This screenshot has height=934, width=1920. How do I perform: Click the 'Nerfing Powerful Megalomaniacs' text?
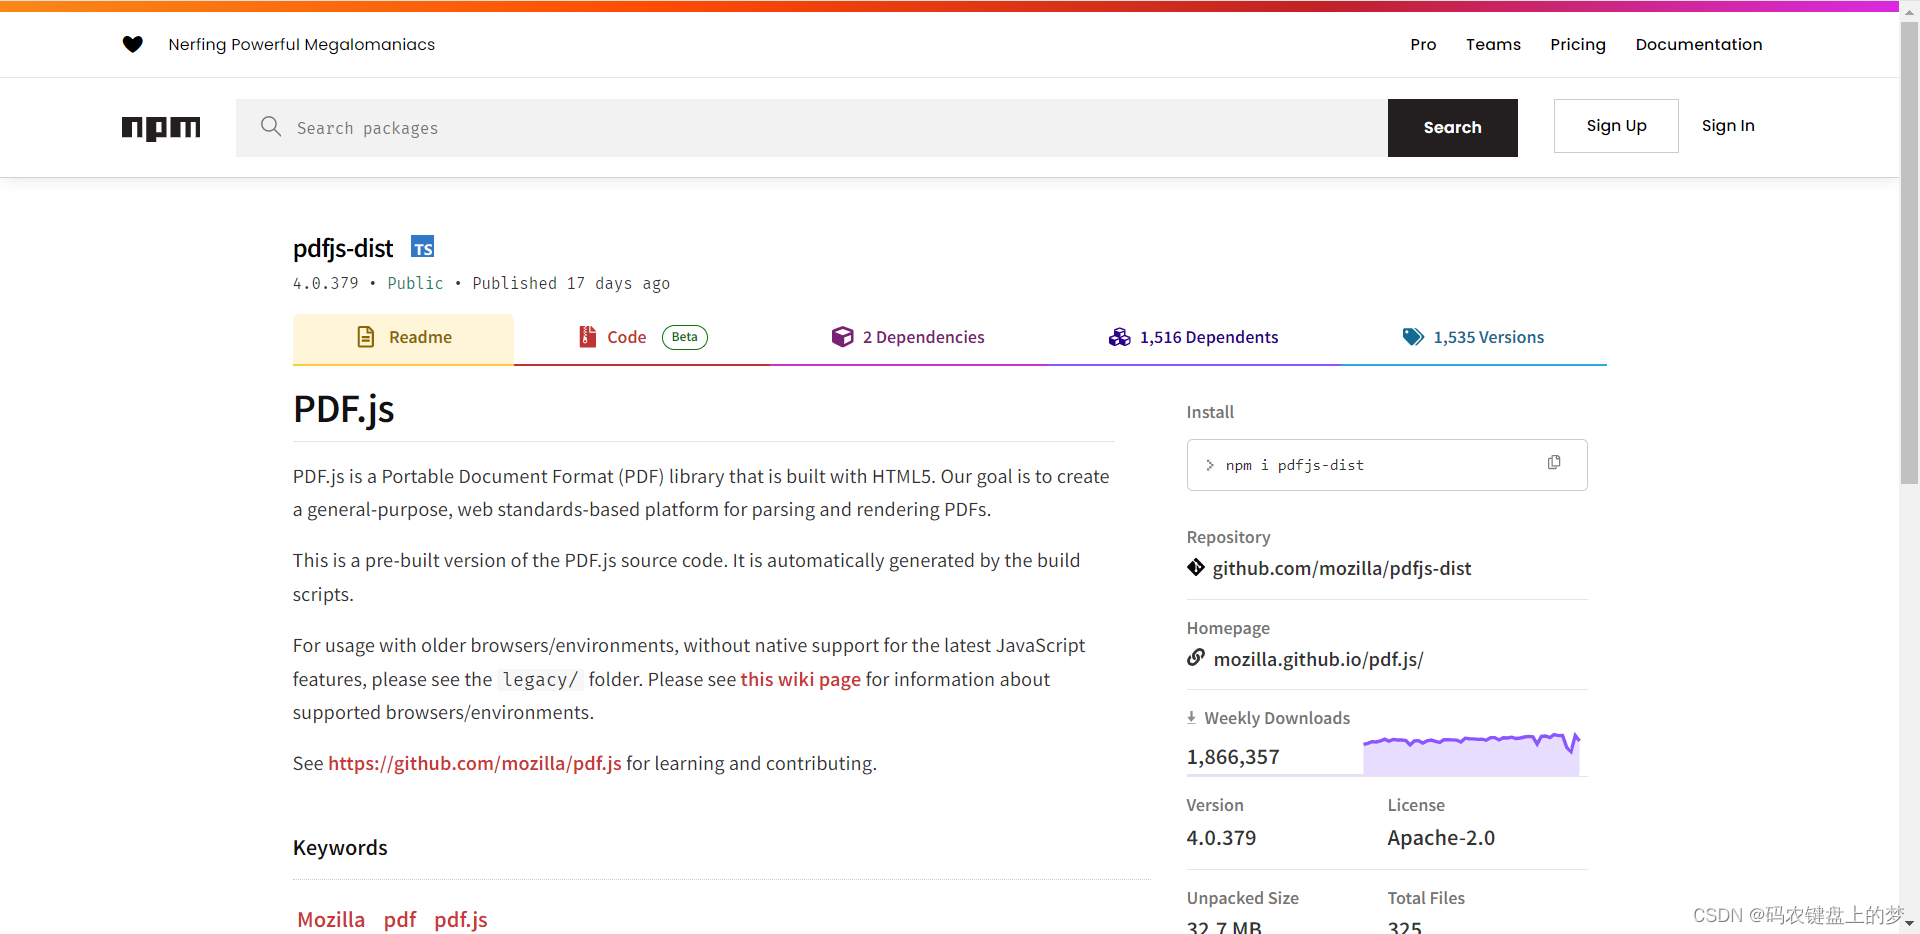pos(302,44)
